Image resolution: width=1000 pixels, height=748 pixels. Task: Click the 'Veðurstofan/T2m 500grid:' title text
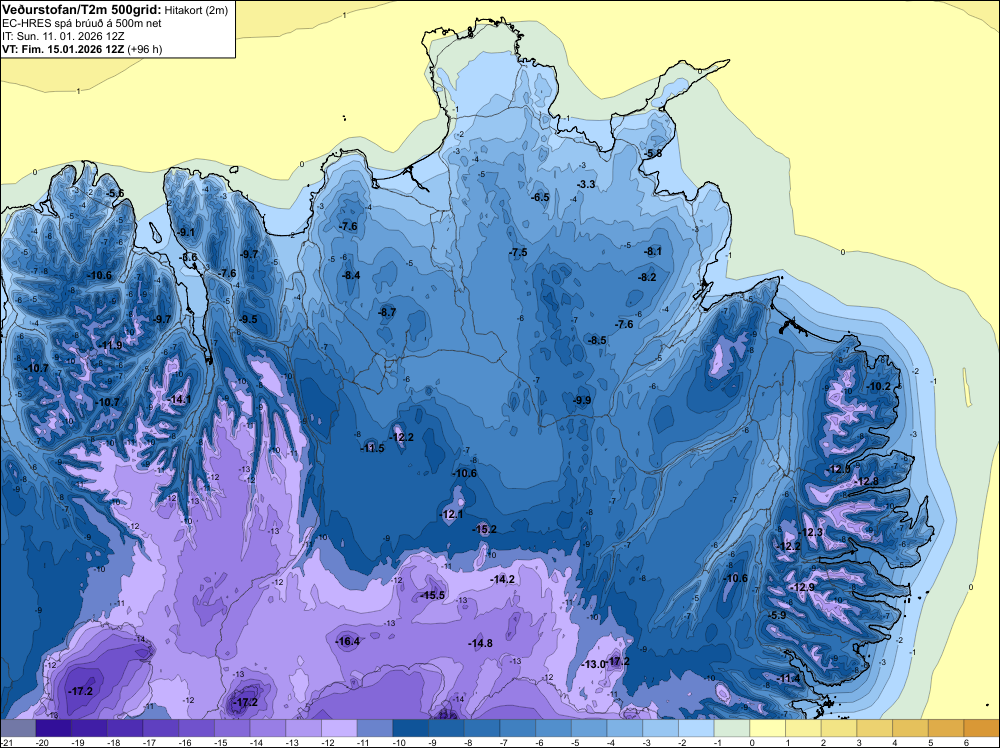pyautogui.click(x=82, y=10)
